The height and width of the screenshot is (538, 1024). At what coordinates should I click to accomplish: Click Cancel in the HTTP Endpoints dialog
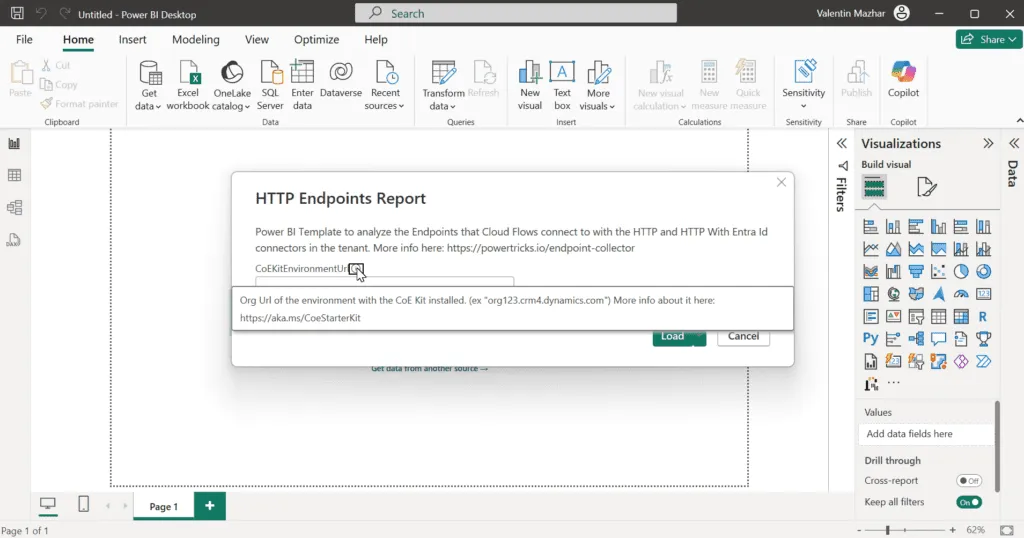(743, 336)
